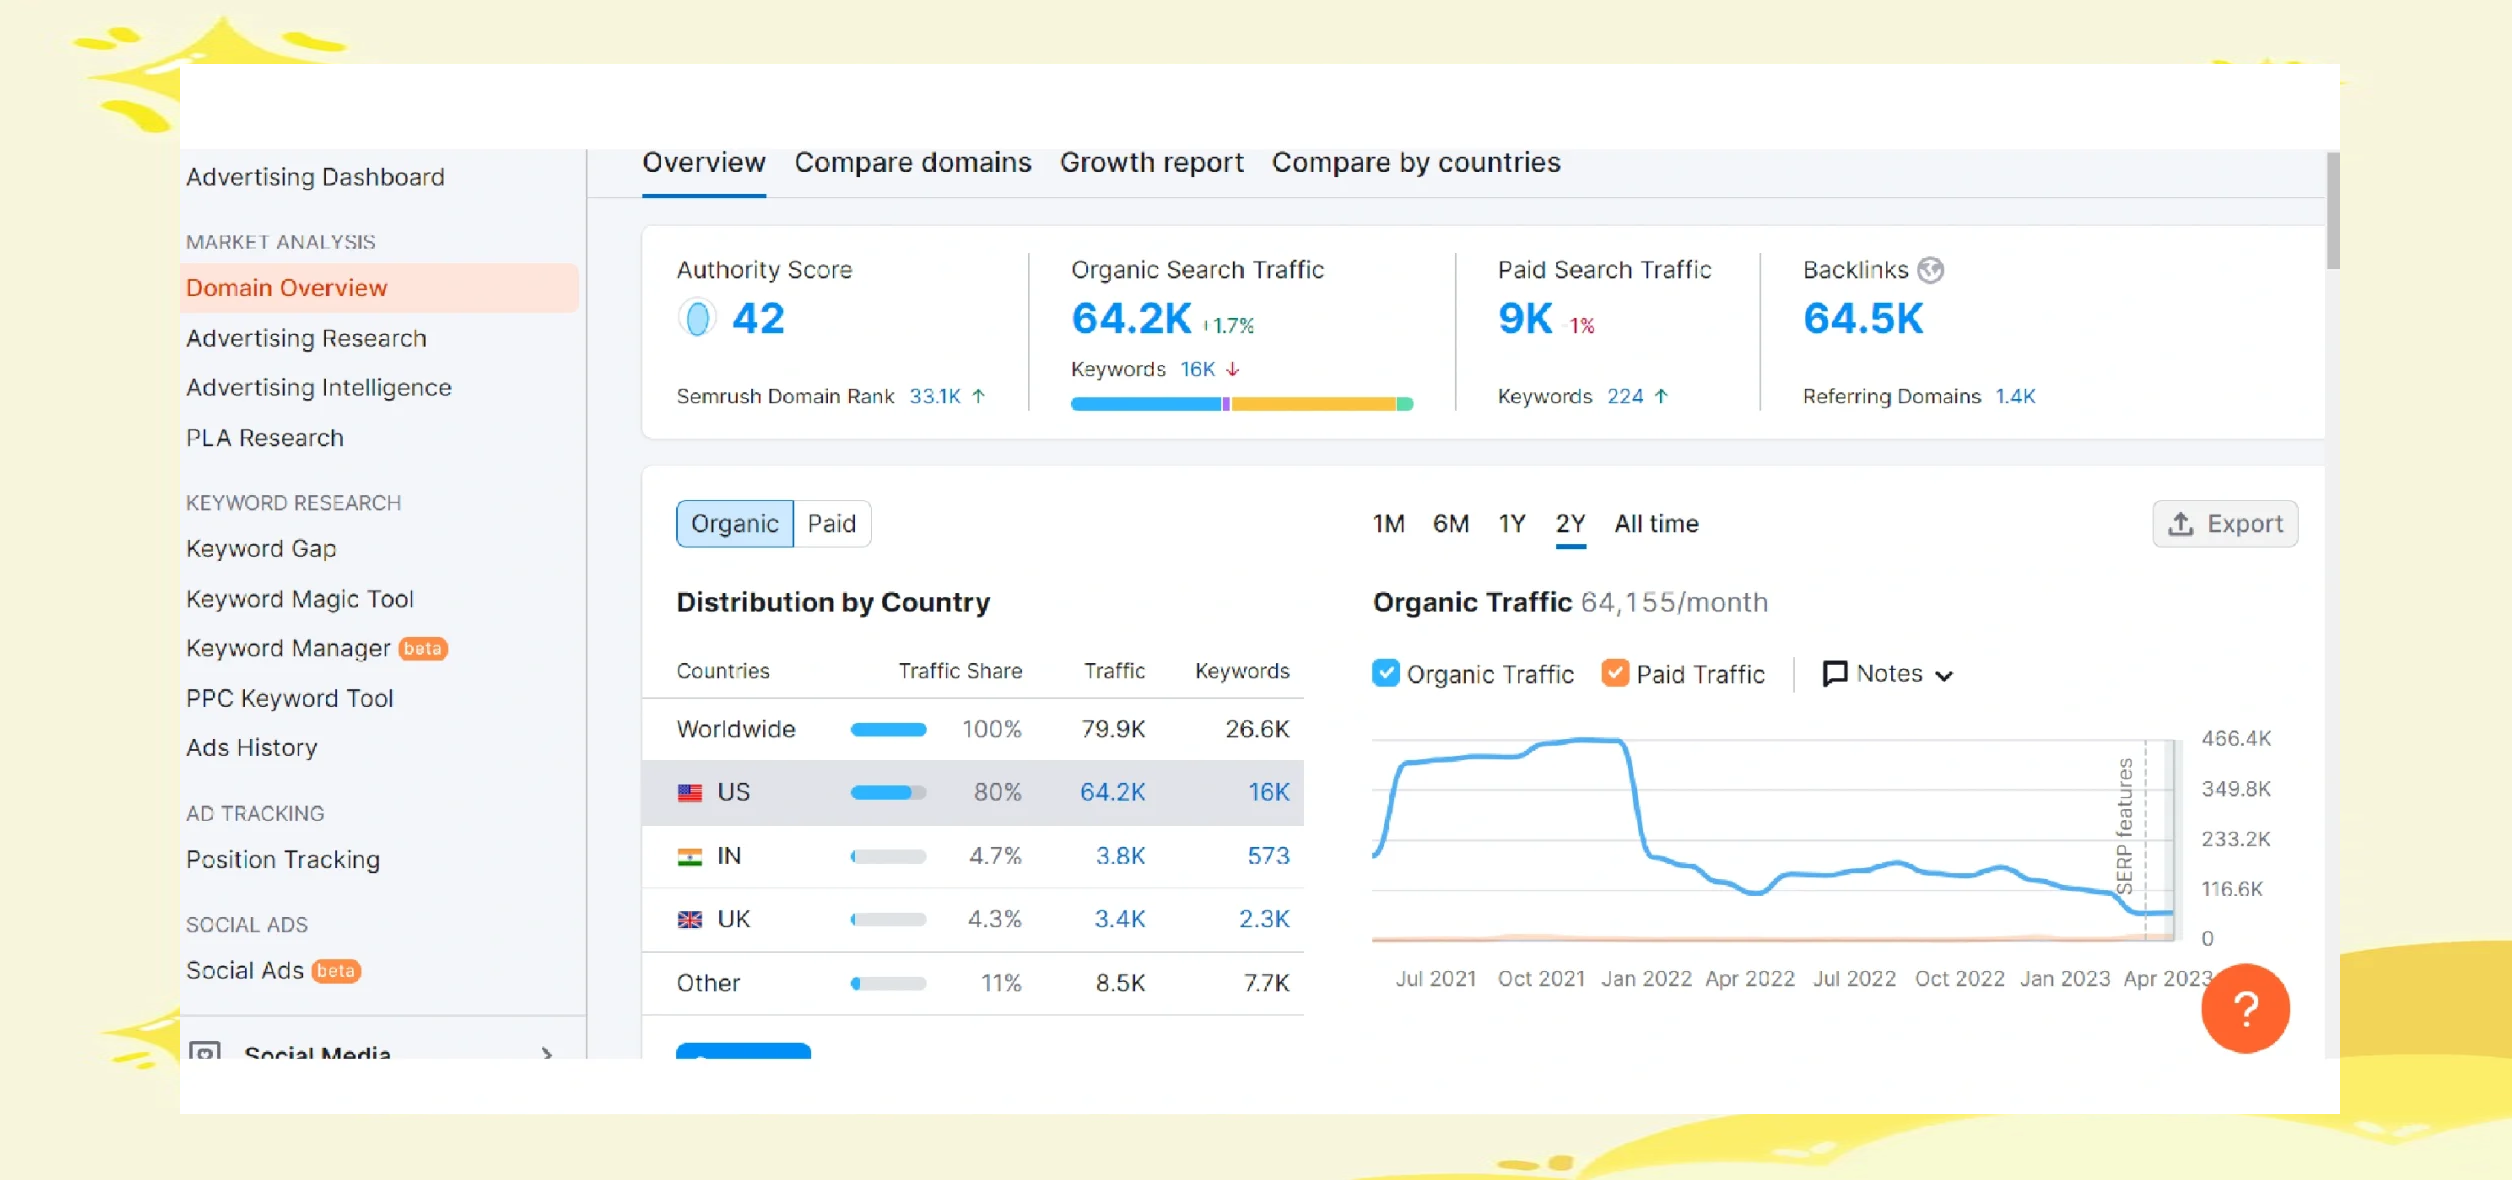This screenshot has width=2512, height=1180.
Task: Click the India flag icon
Action: tap(690, 857)
